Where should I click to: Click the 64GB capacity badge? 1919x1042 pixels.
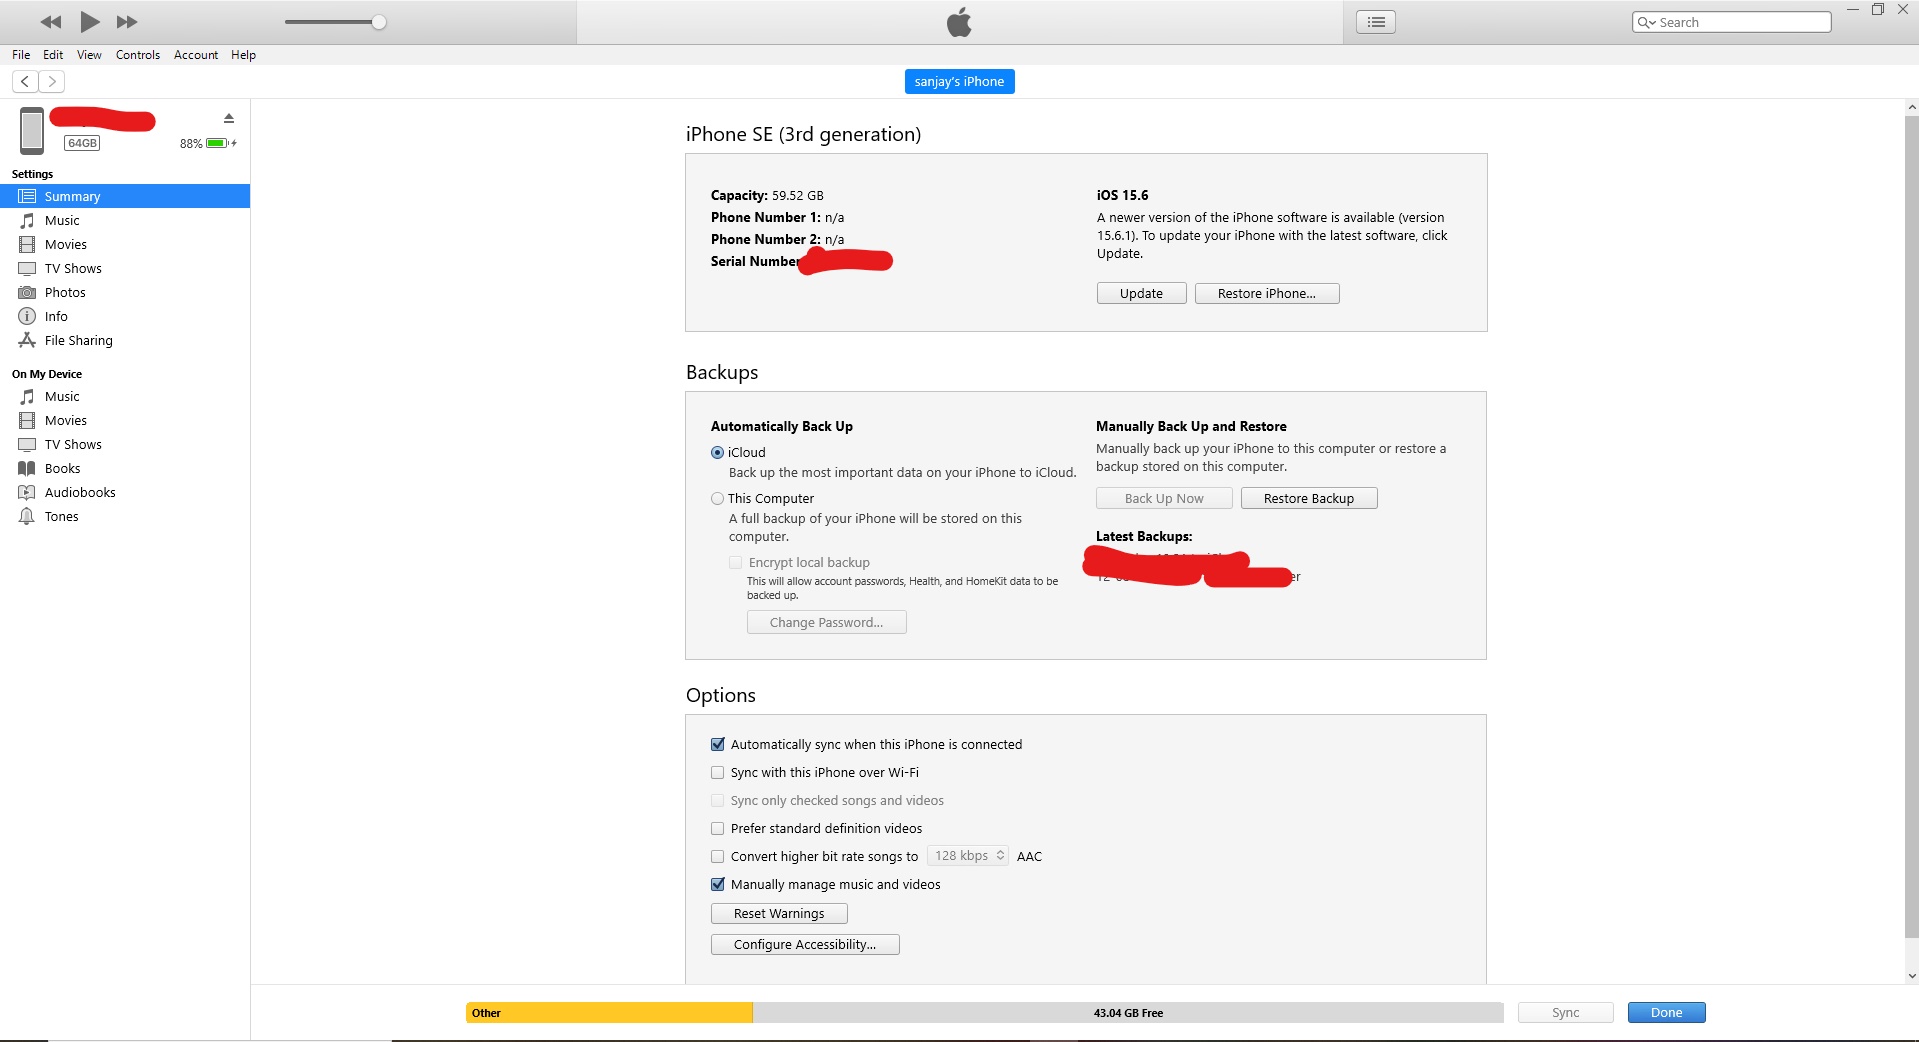click(x=82, y=143)
